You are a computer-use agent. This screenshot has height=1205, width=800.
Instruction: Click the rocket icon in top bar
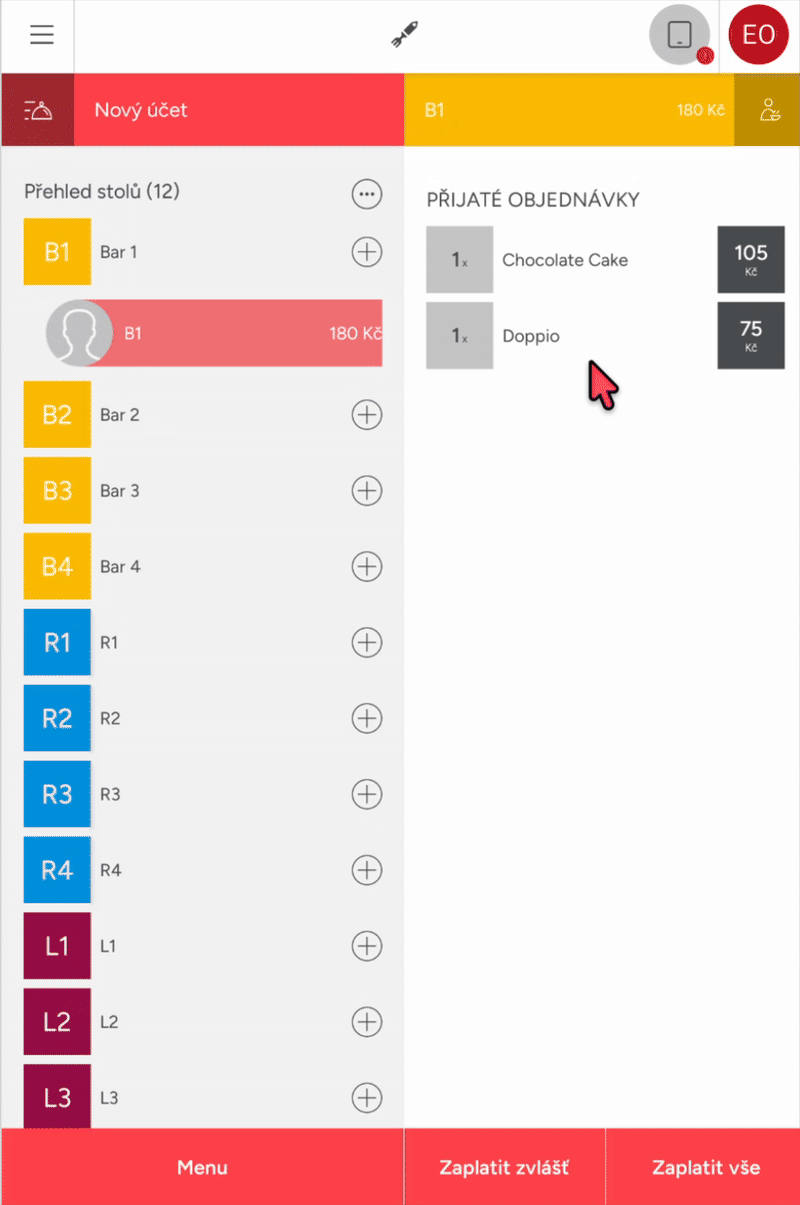click(404, 36)
